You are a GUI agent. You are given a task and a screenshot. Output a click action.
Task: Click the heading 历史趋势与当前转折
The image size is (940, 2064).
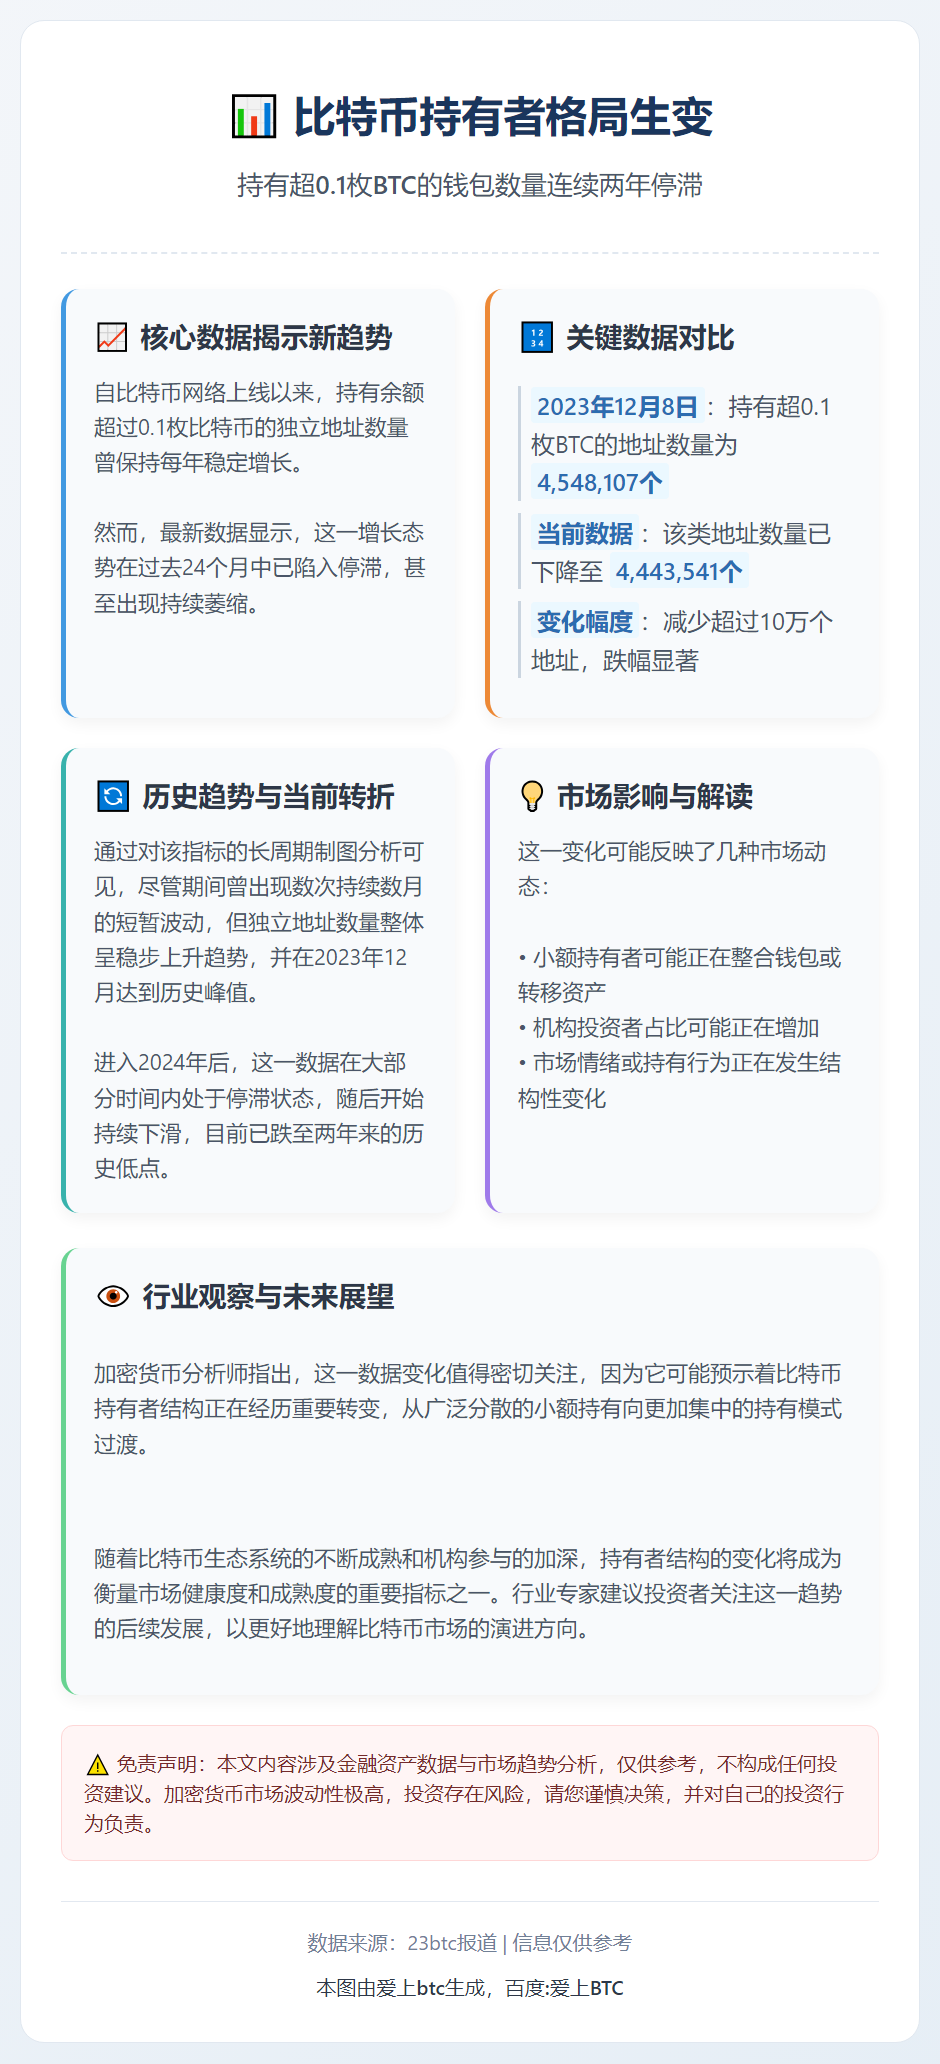click(x=268, y=797)
